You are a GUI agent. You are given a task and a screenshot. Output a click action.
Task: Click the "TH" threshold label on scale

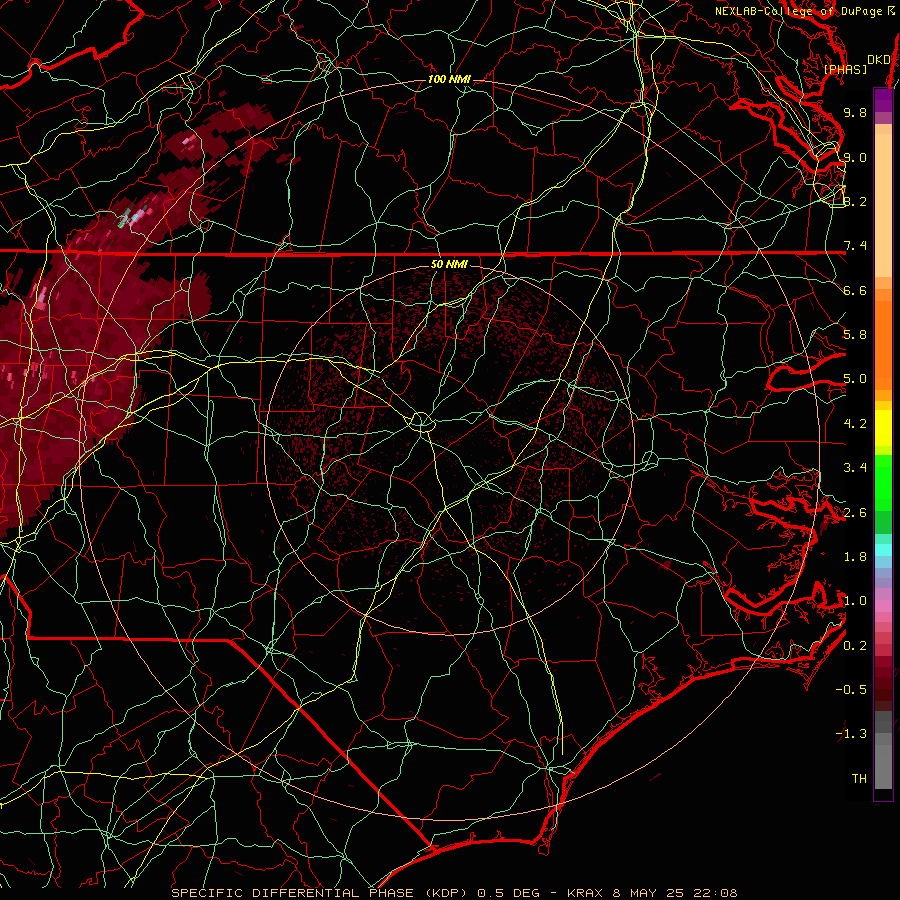(x=859, y=779)
